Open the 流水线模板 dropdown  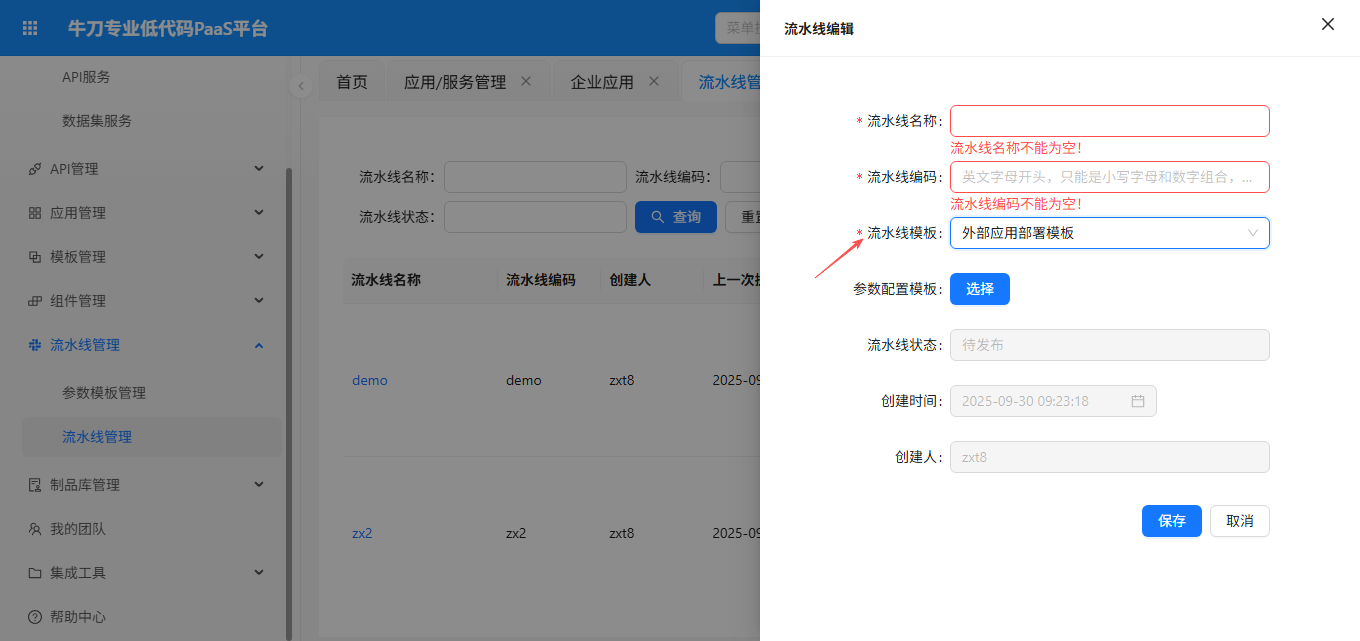tap(1109, 233)
